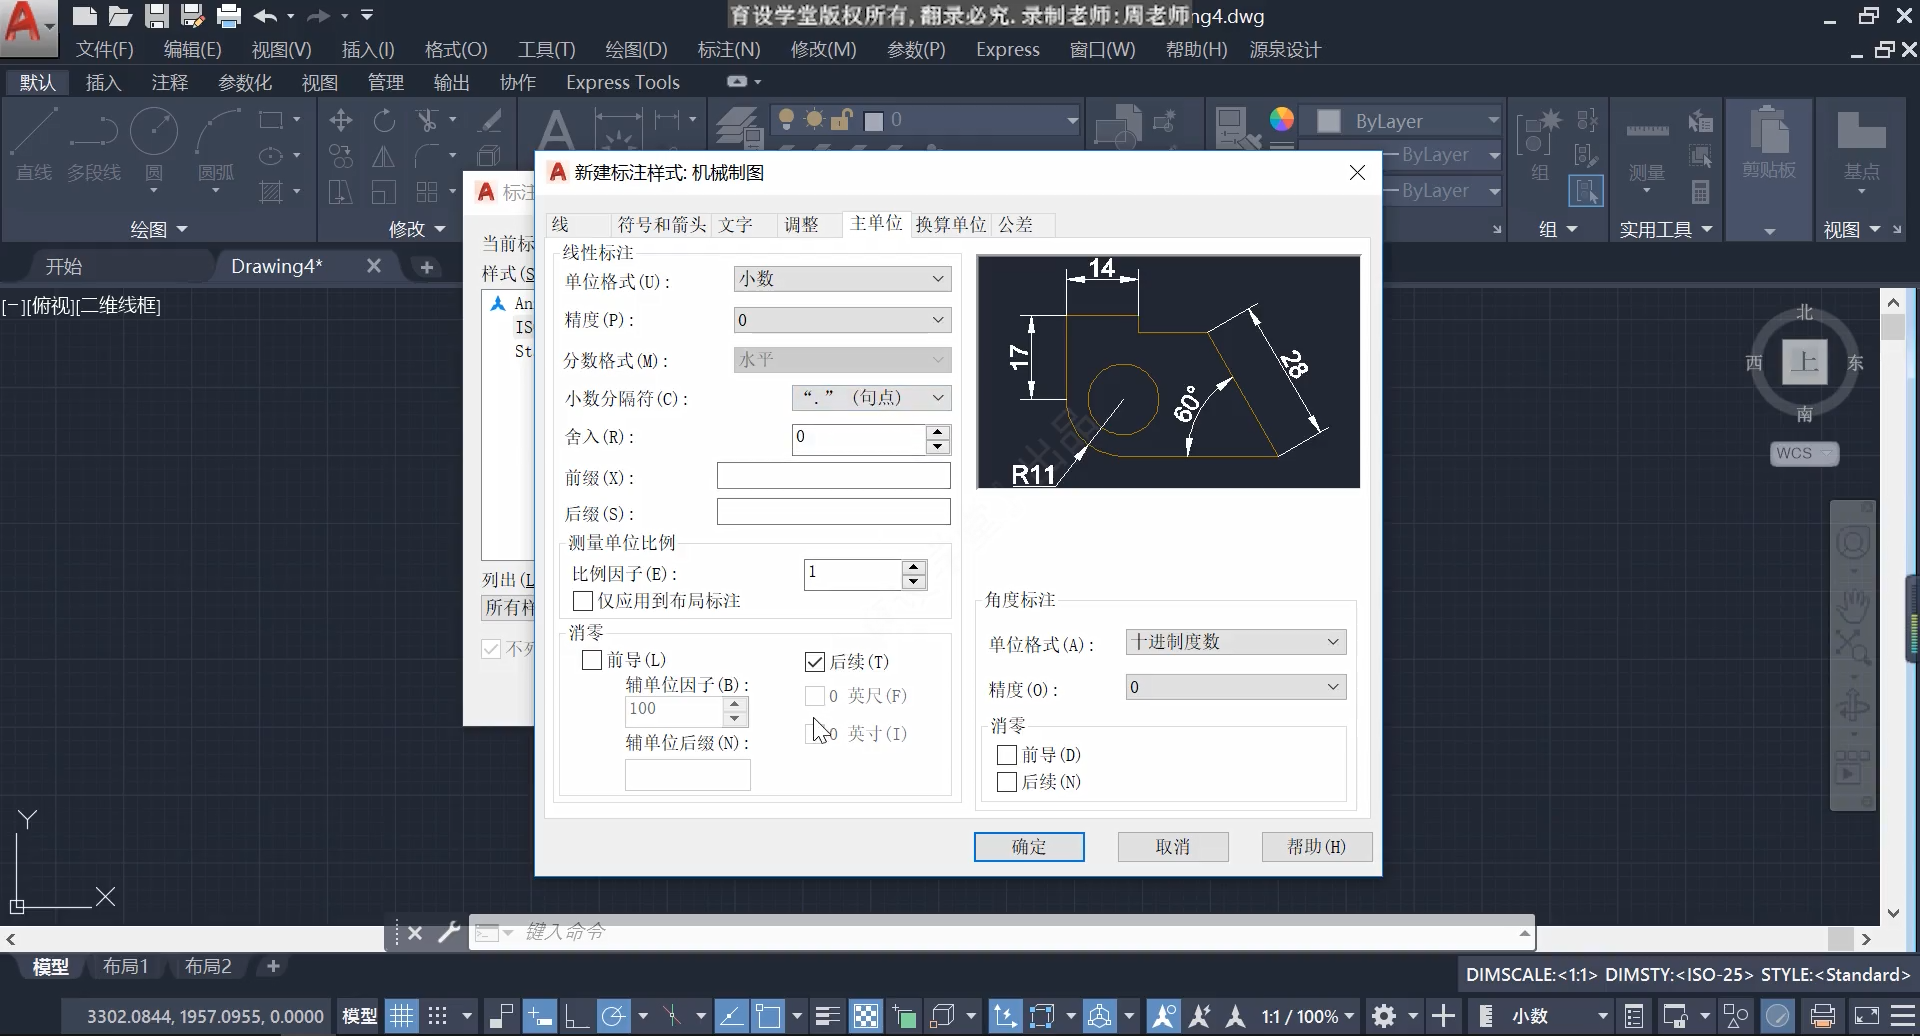Open the Dimension menu in menu bar
This screenshot has width=1920, height=1036.
tap(729, 50)
